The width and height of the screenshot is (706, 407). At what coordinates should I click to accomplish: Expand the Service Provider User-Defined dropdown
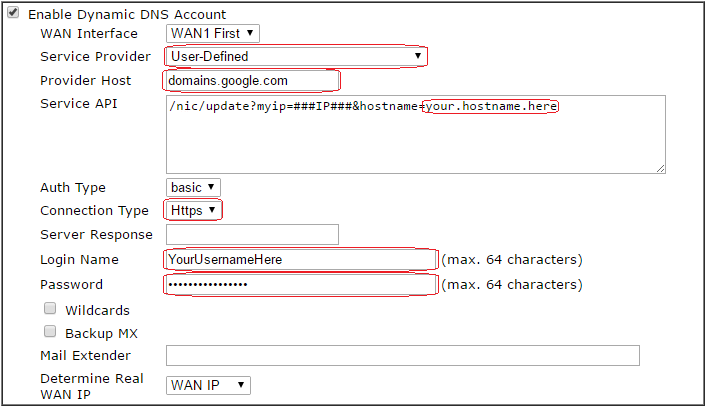[295, 56]
